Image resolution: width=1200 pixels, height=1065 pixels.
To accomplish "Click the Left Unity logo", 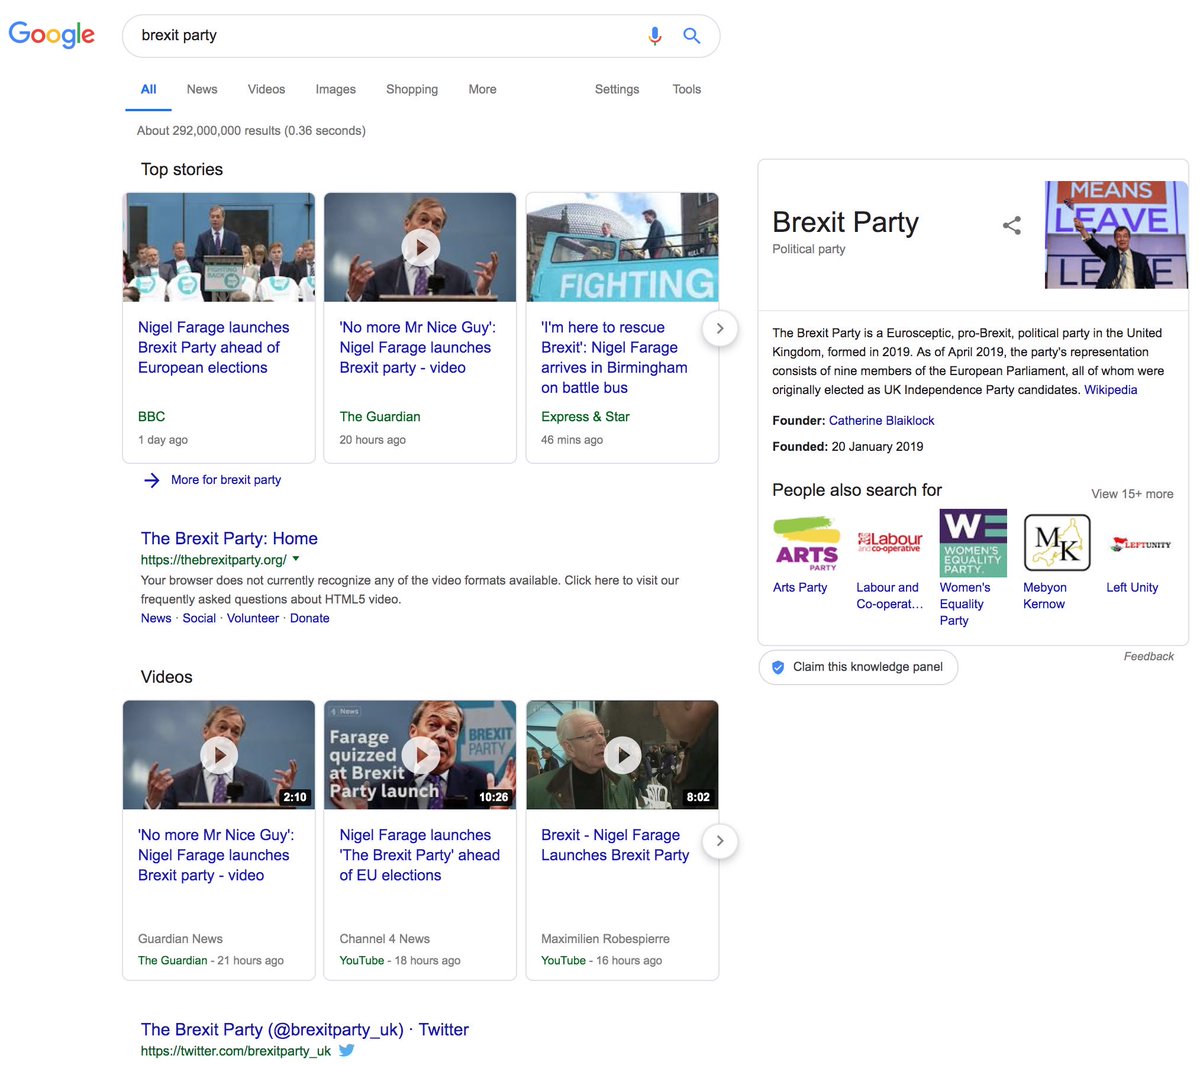I will coord(1140,543).
